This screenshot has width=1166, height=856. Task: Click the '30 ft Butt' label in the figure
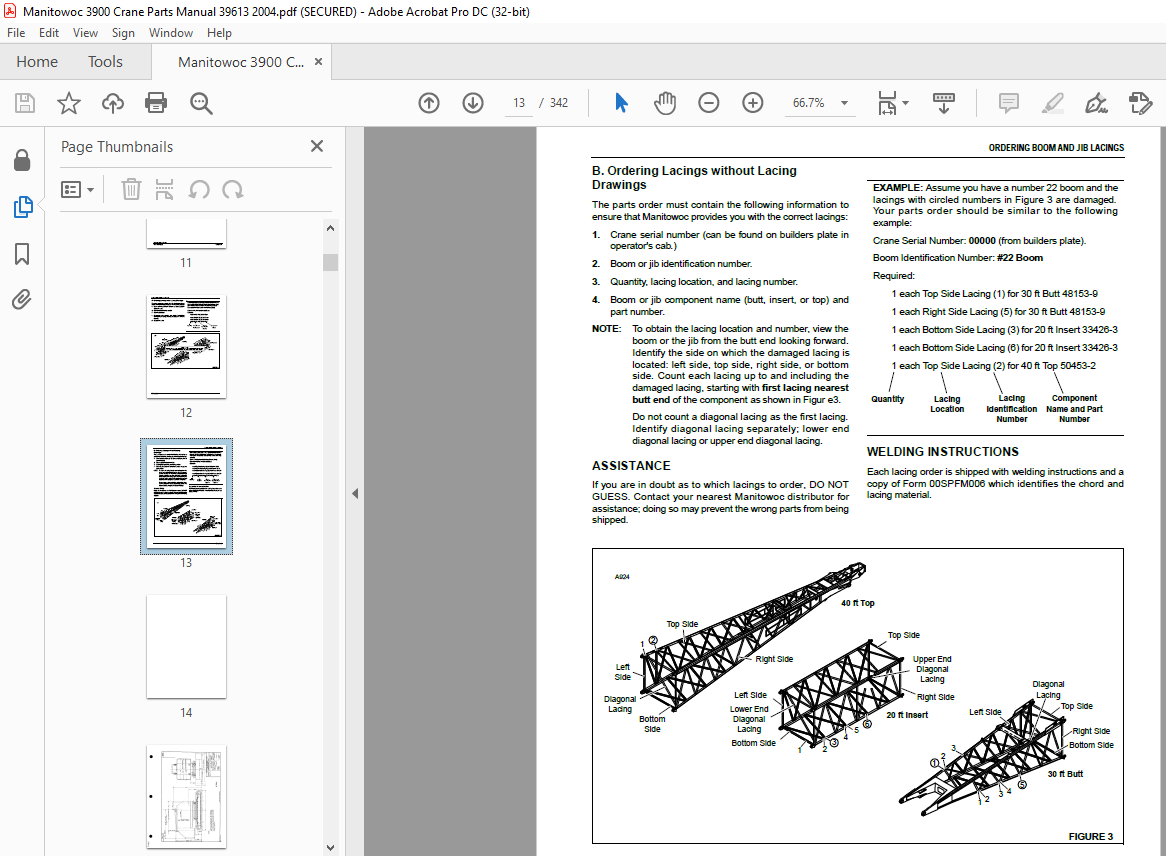pyautogui.click(x=1065, y=774)
